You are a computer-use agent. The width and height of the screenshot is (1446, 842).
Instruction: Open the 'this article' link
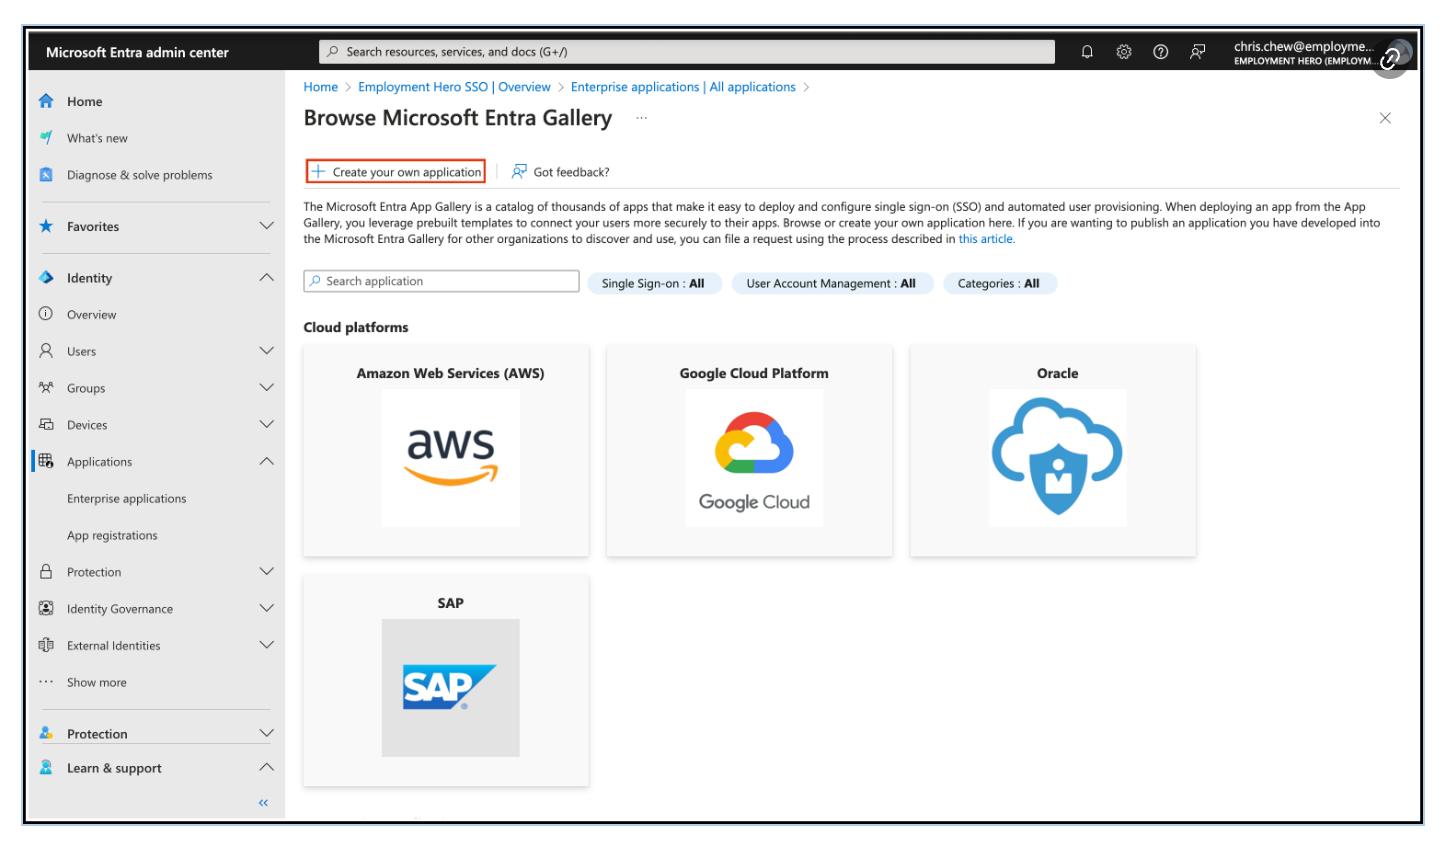986,239
